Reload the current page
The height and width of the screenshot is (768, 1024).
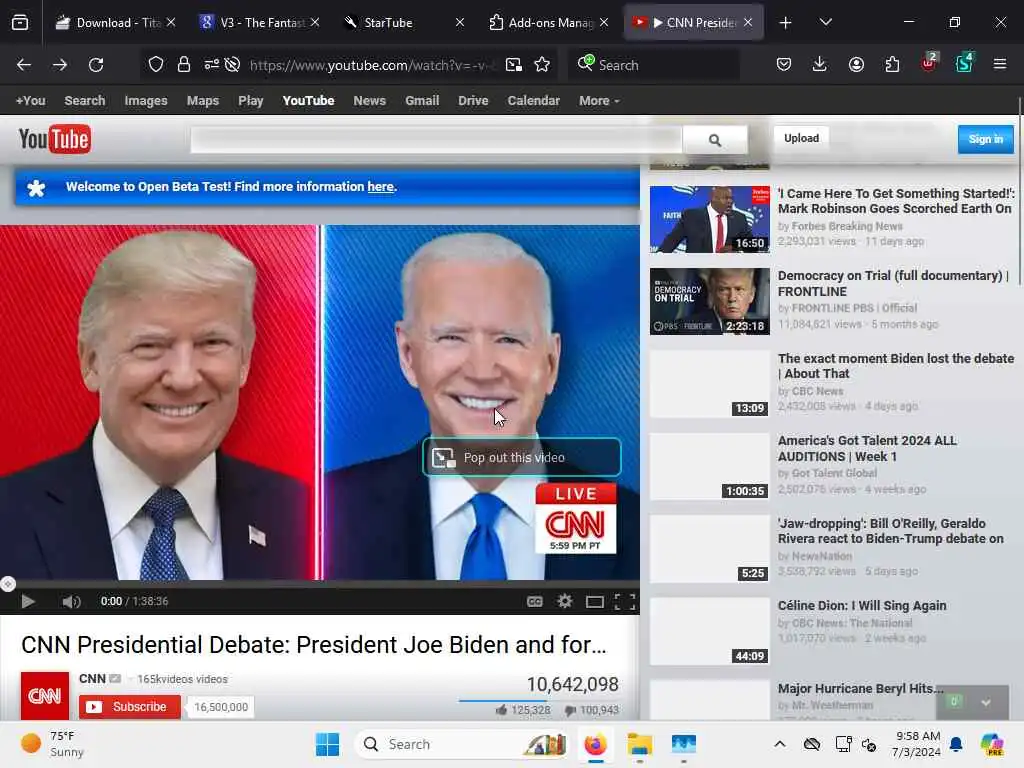(x=96, y=65)
